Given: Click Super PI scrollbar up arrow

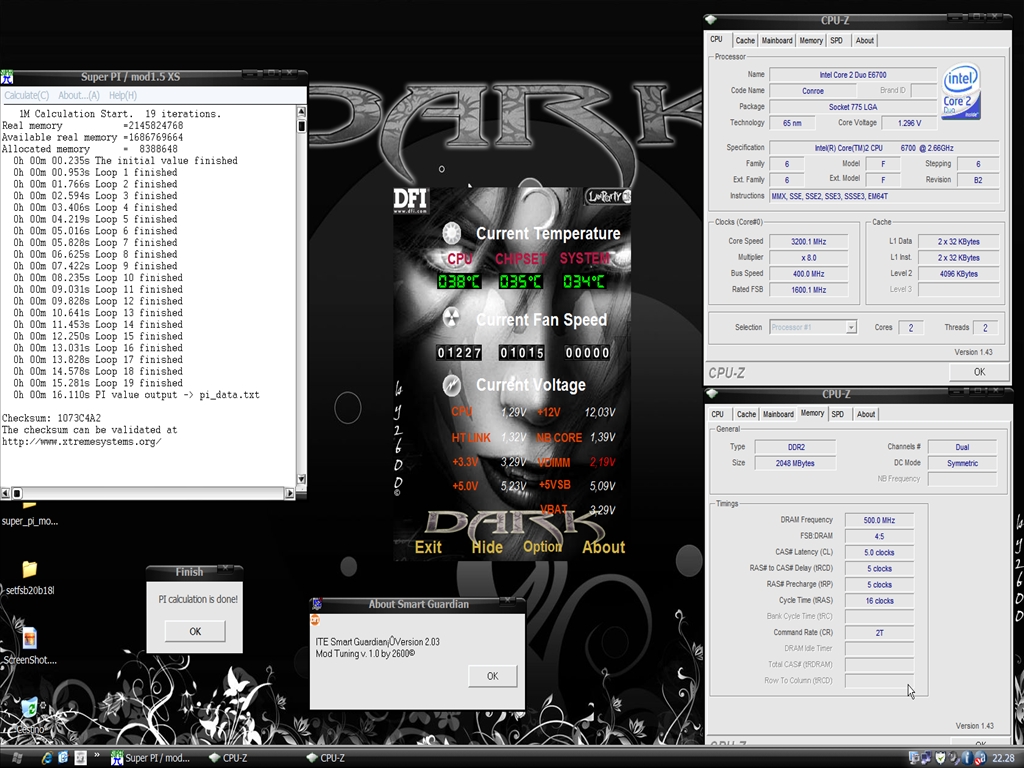Looking at the screenshot, I should pyautogui.click(x=301, y=112).
